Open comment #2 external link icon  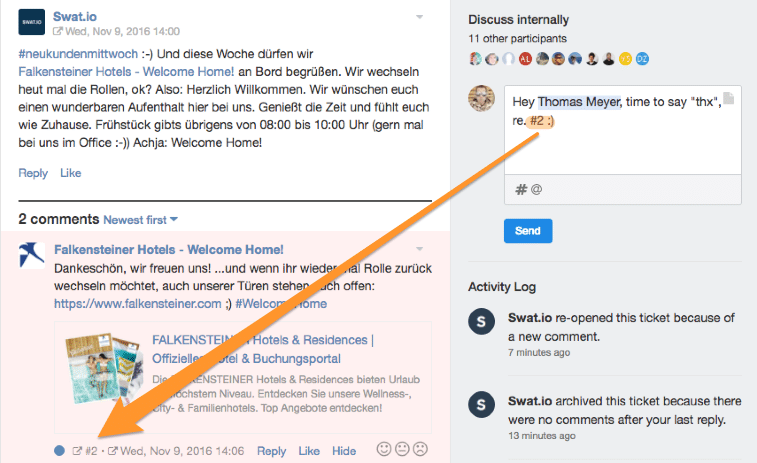tap(77, 451)
